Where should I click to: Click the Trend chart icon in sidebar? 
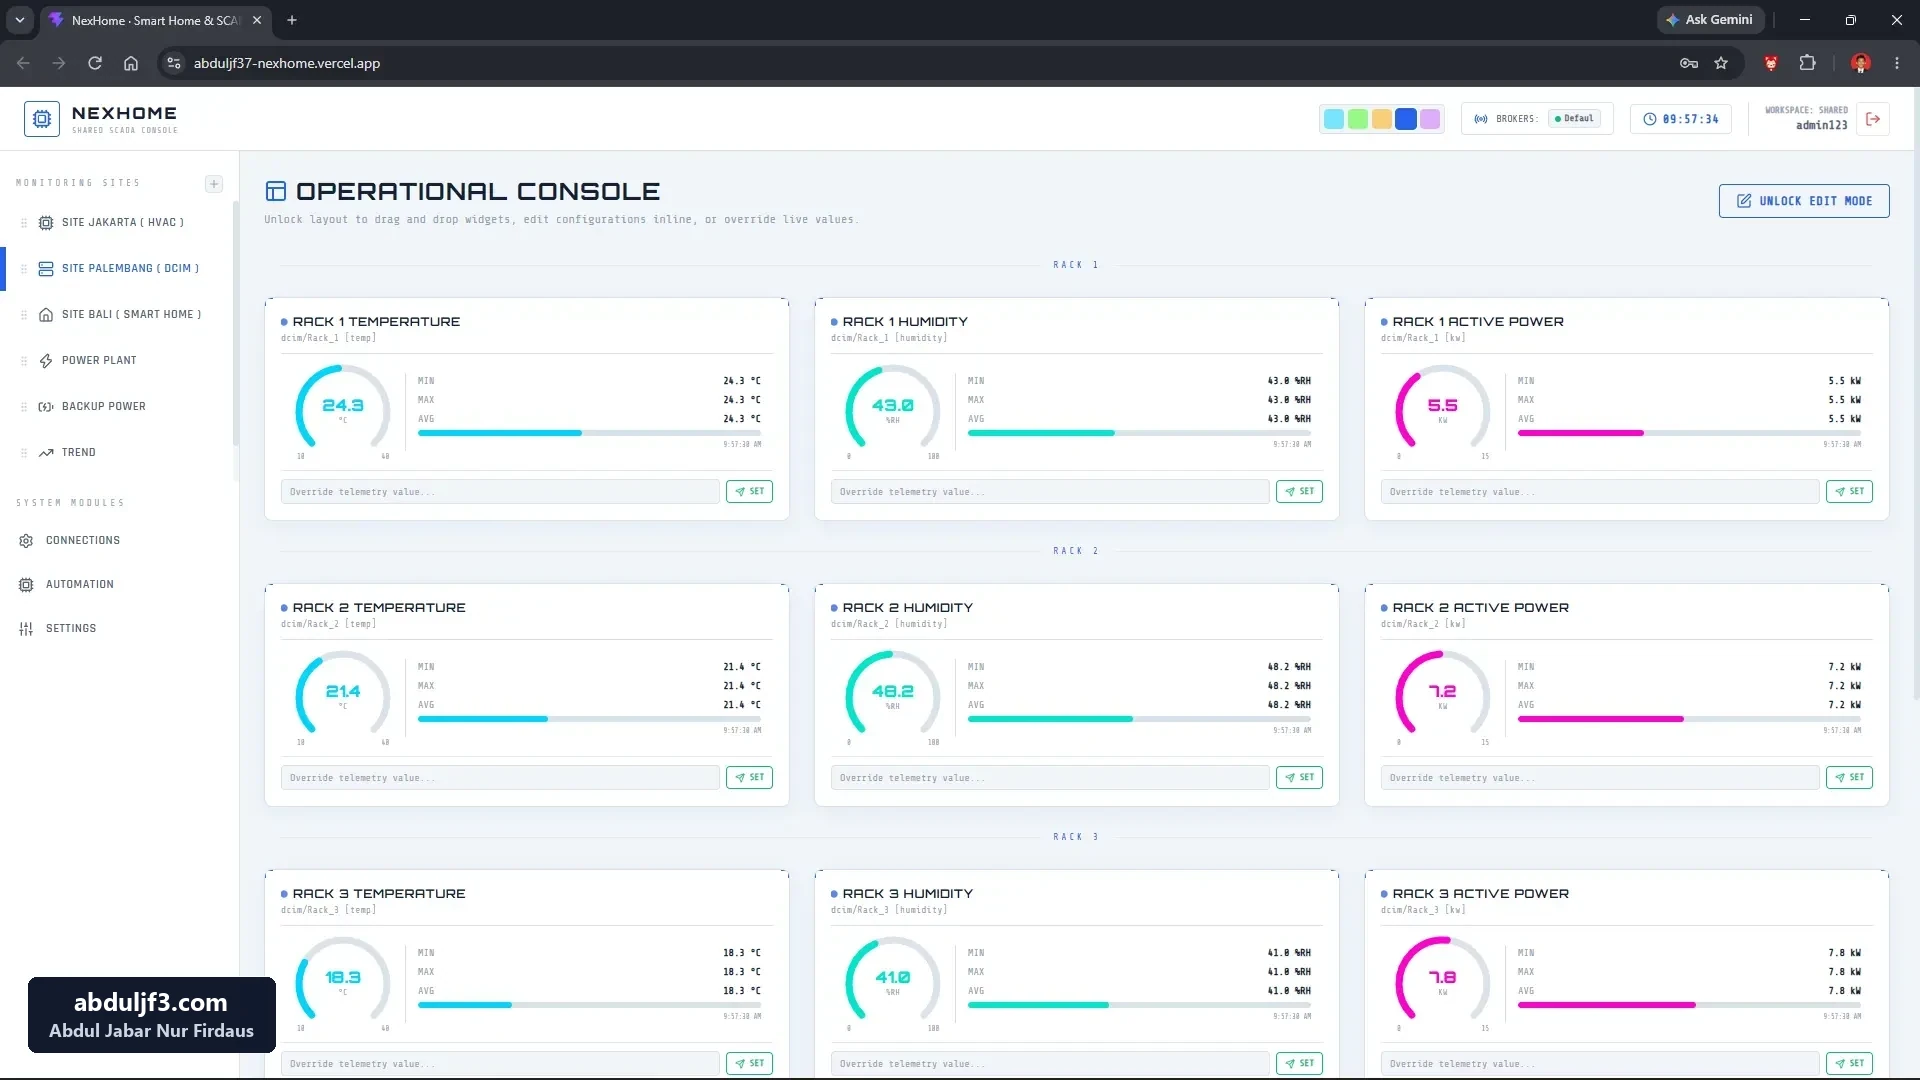(46, 453)
